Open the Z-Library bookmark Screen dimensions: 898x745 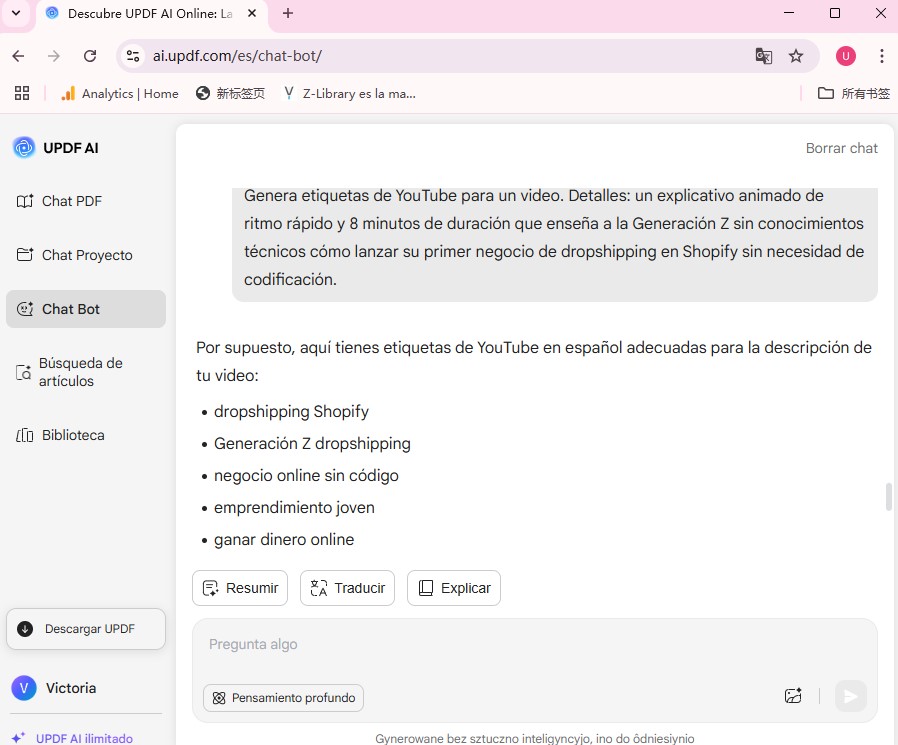coord(350,93)
